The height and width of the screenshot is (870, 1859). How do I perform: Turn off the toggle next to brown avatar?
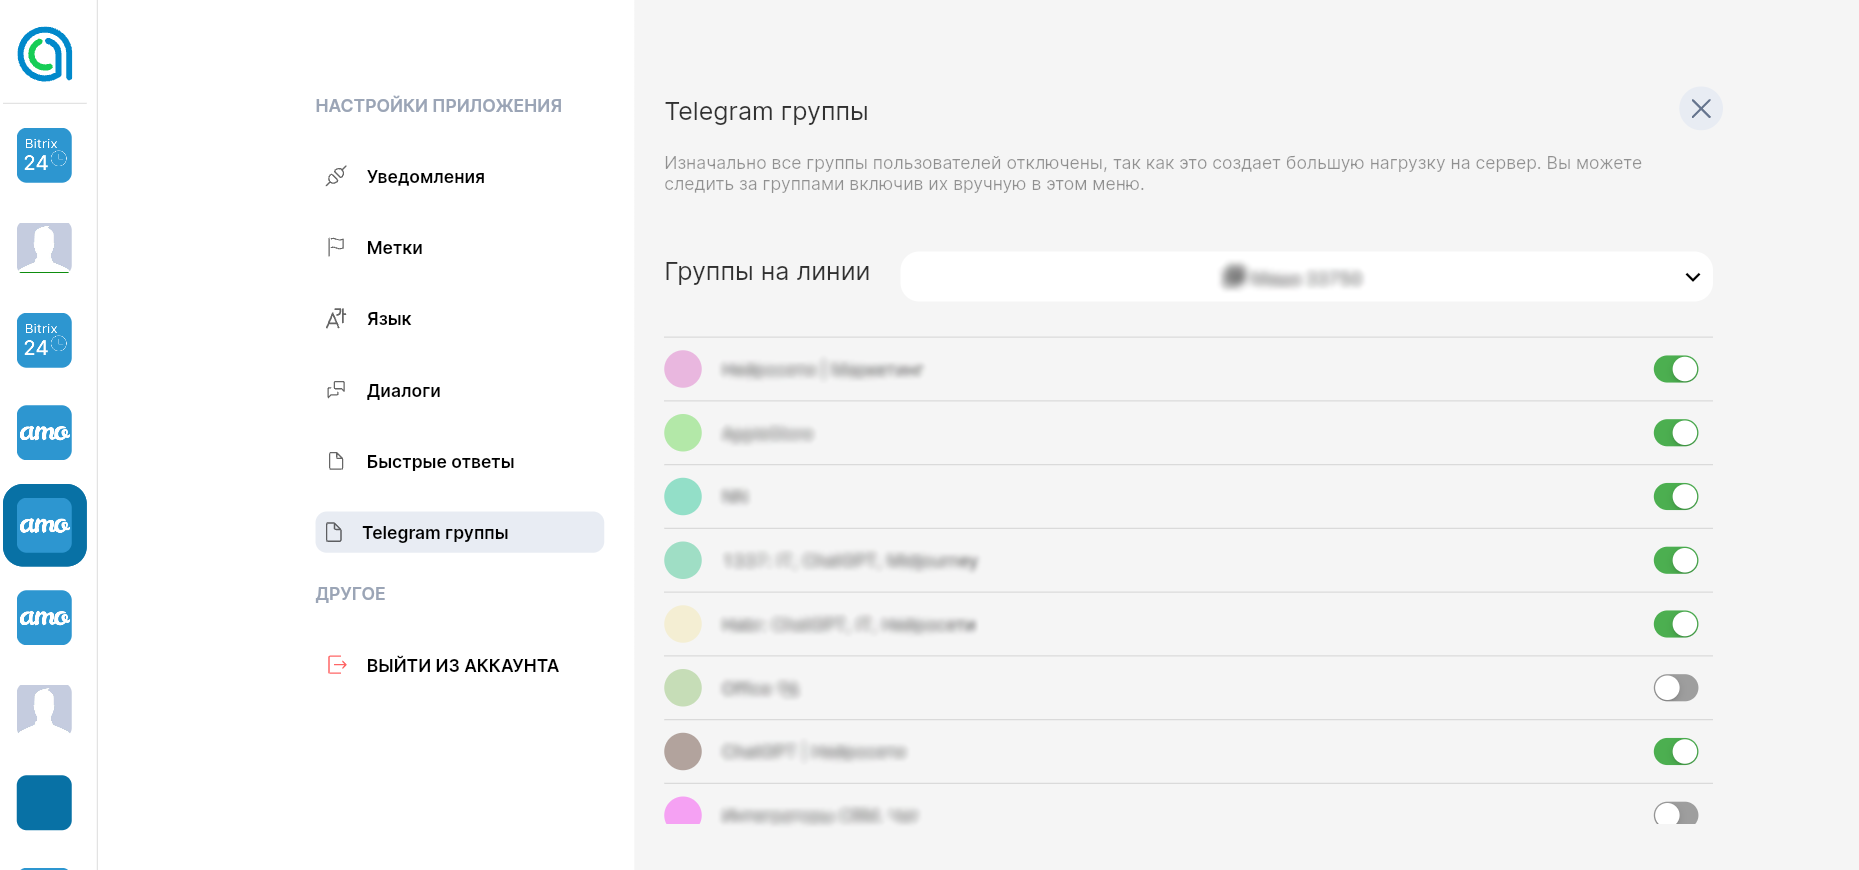[1675, 751]
